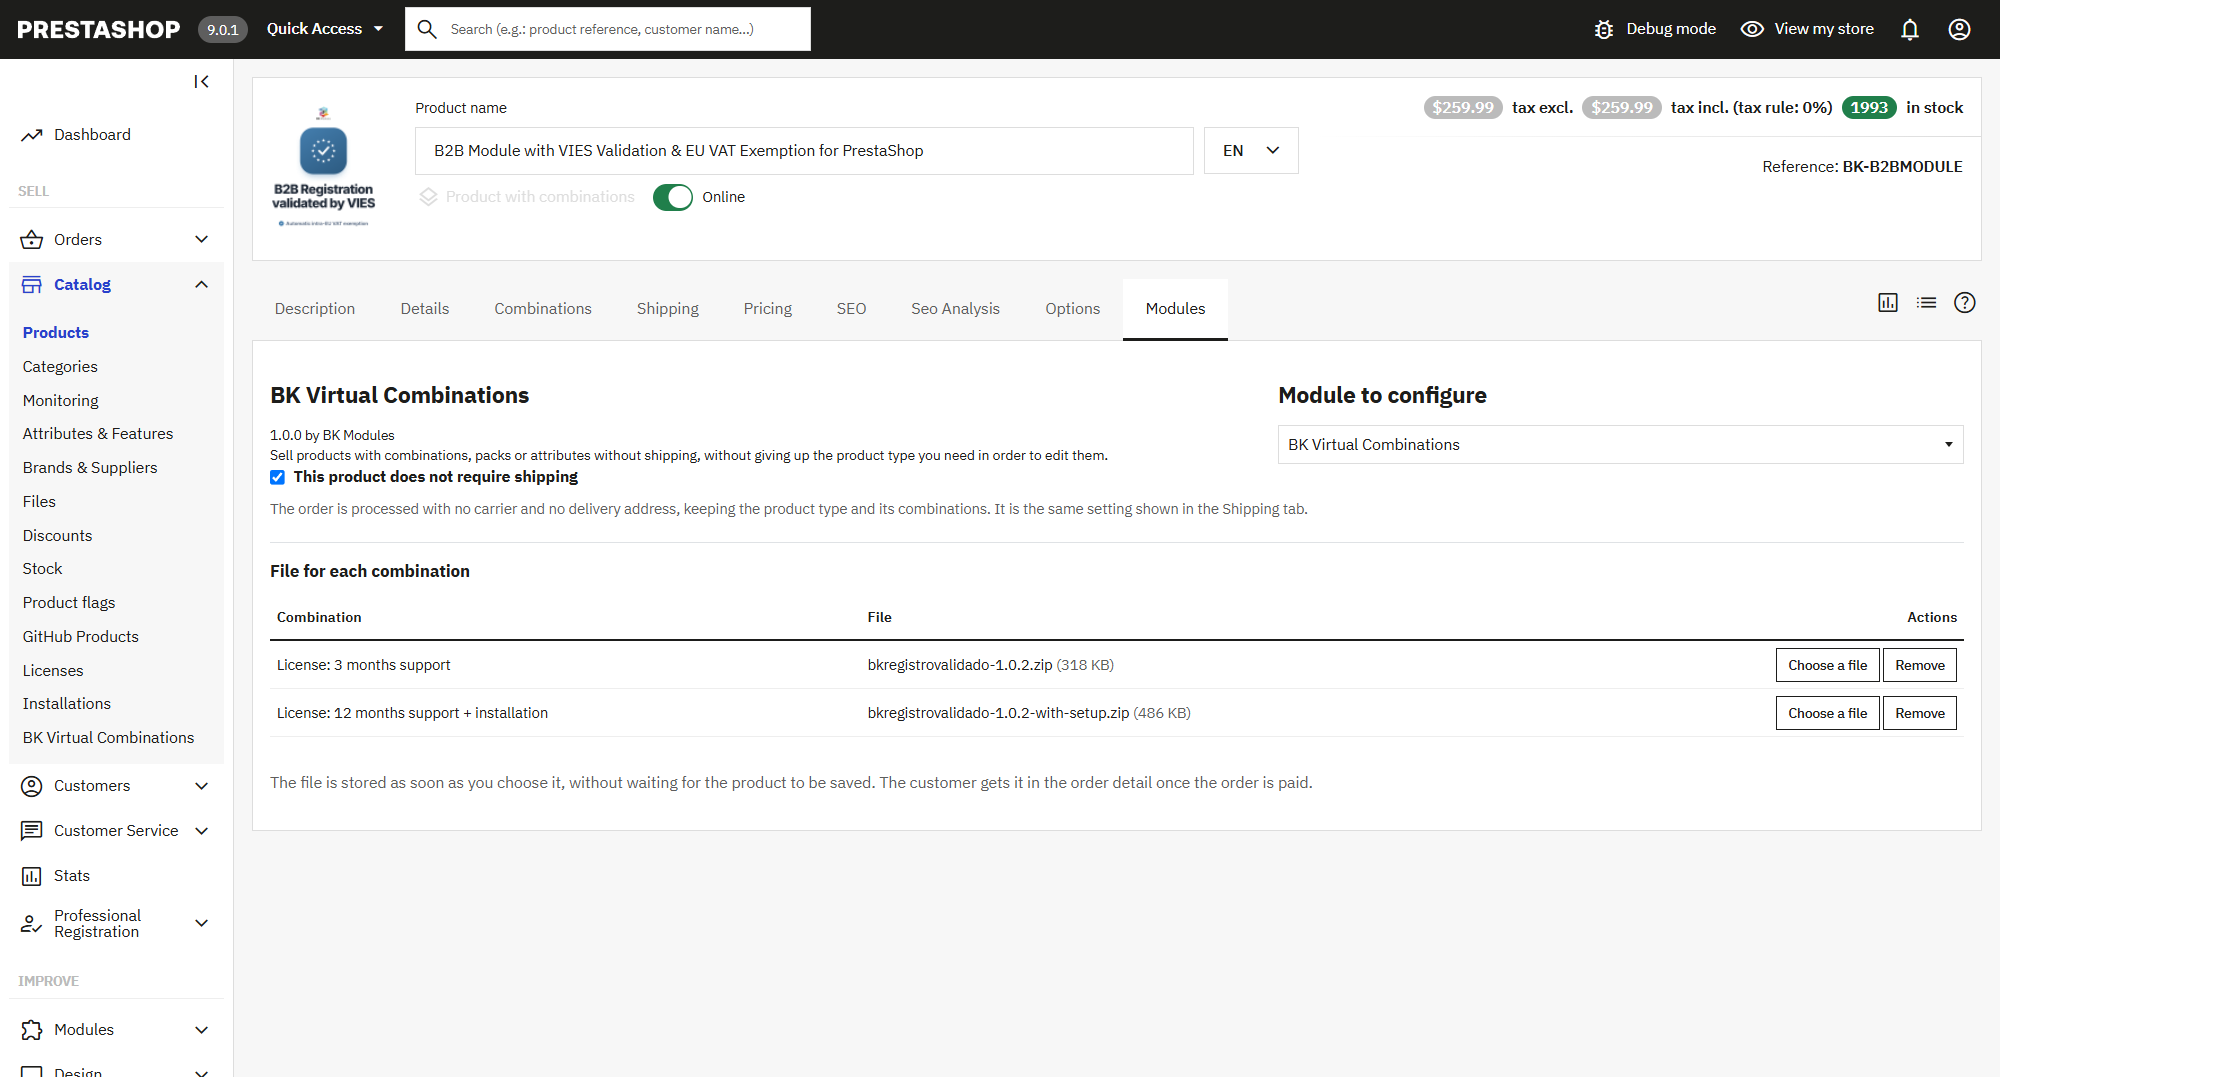Open the catalog Files page
The height and width of the screenshot is (1077, 2221).
click(39, 502)
